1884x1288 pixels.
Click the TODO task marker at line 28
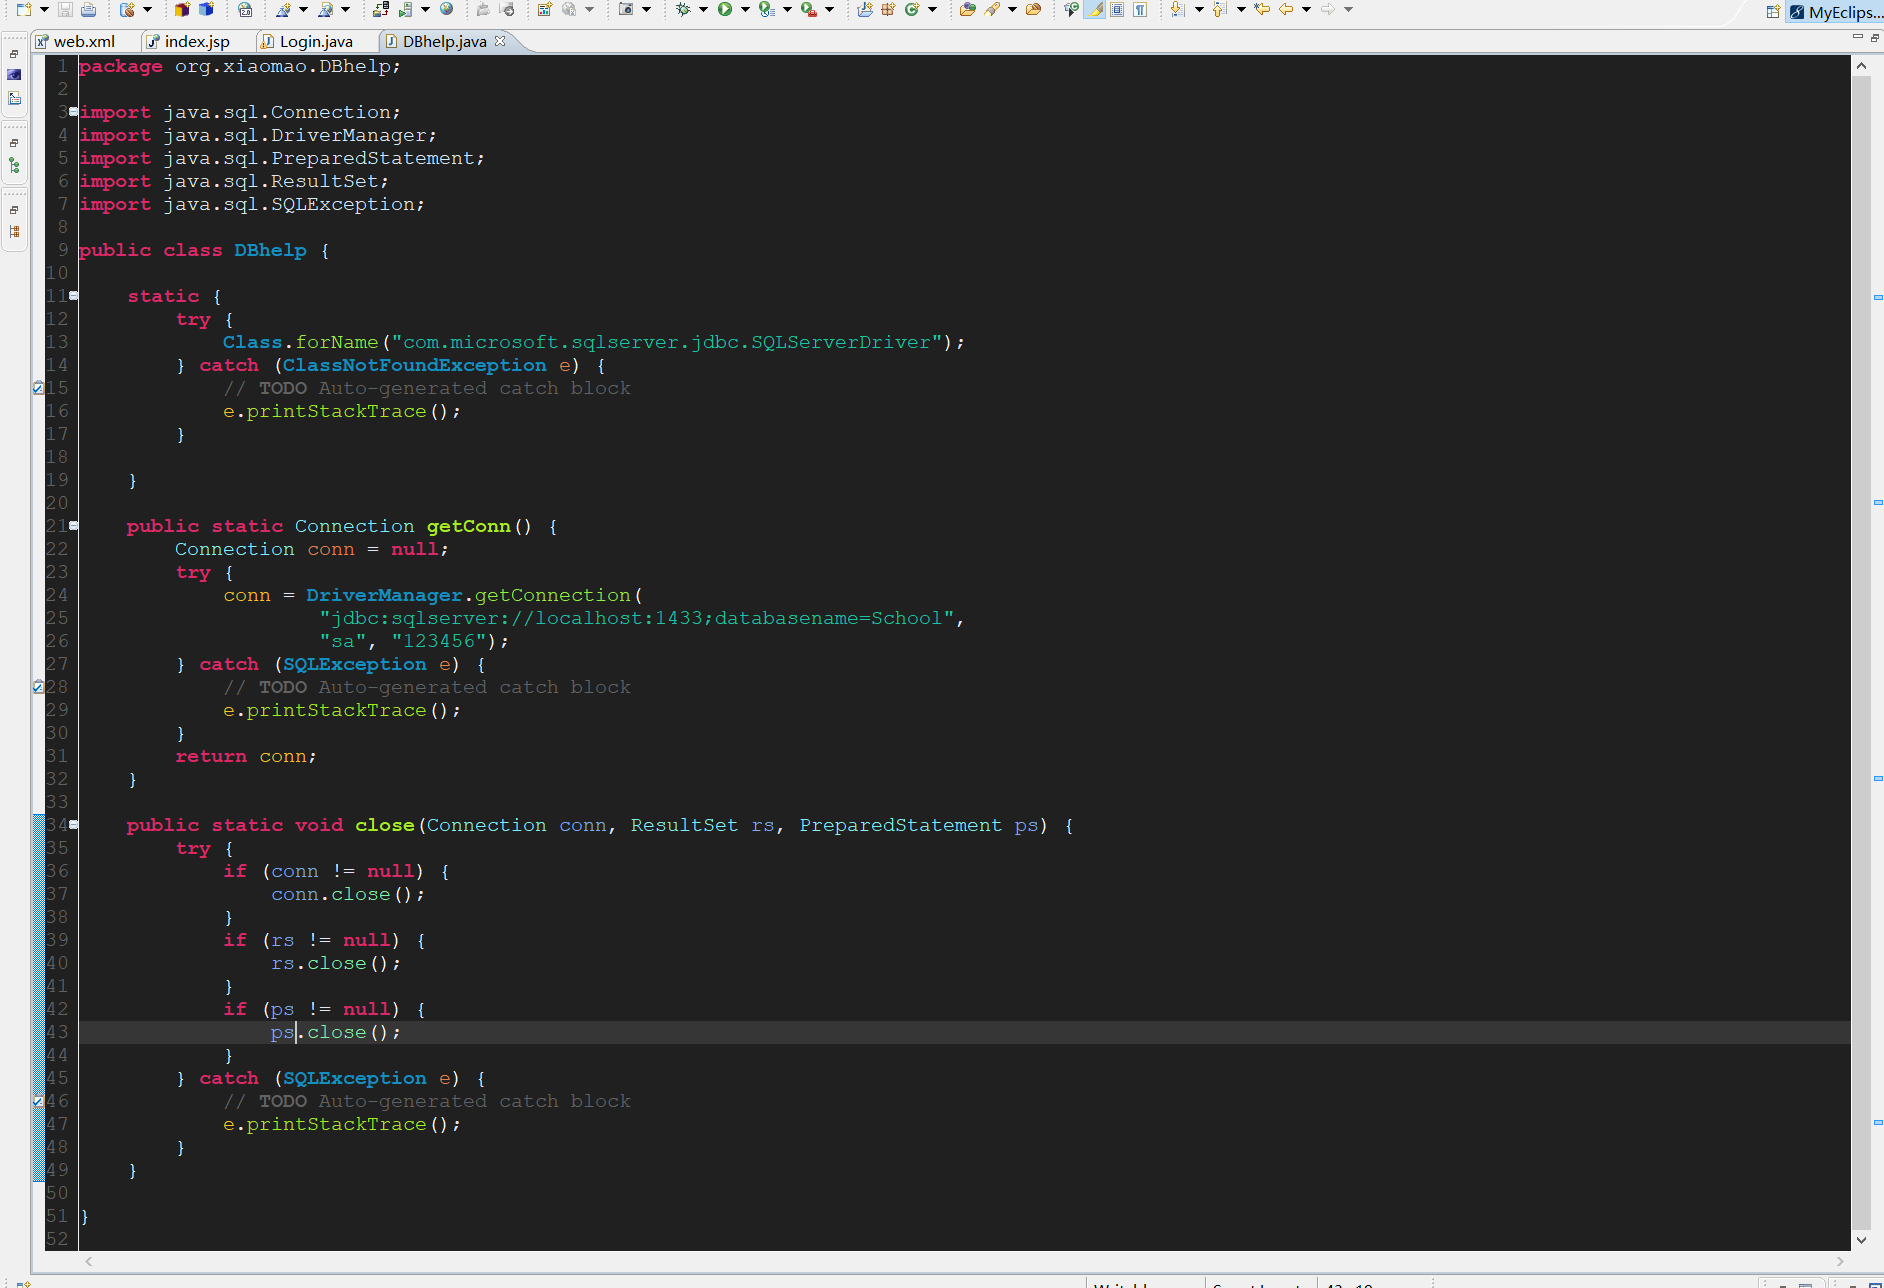[x=38, y=687]
